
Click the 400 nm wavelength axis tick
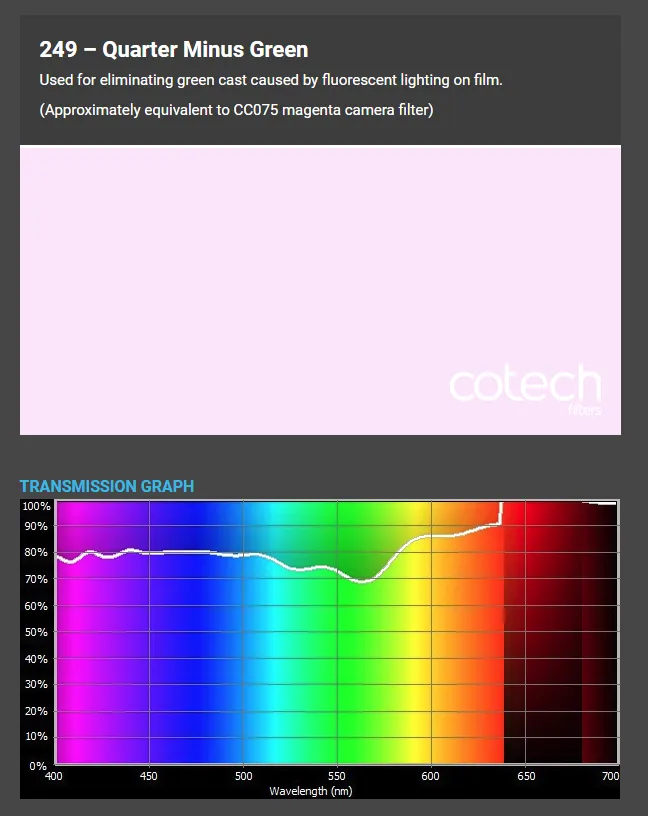pos(55,776)
